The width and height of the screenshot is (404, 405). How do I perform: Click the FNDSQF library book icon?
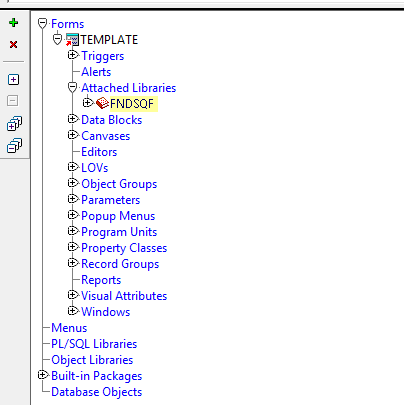click(x=102, y=103)
